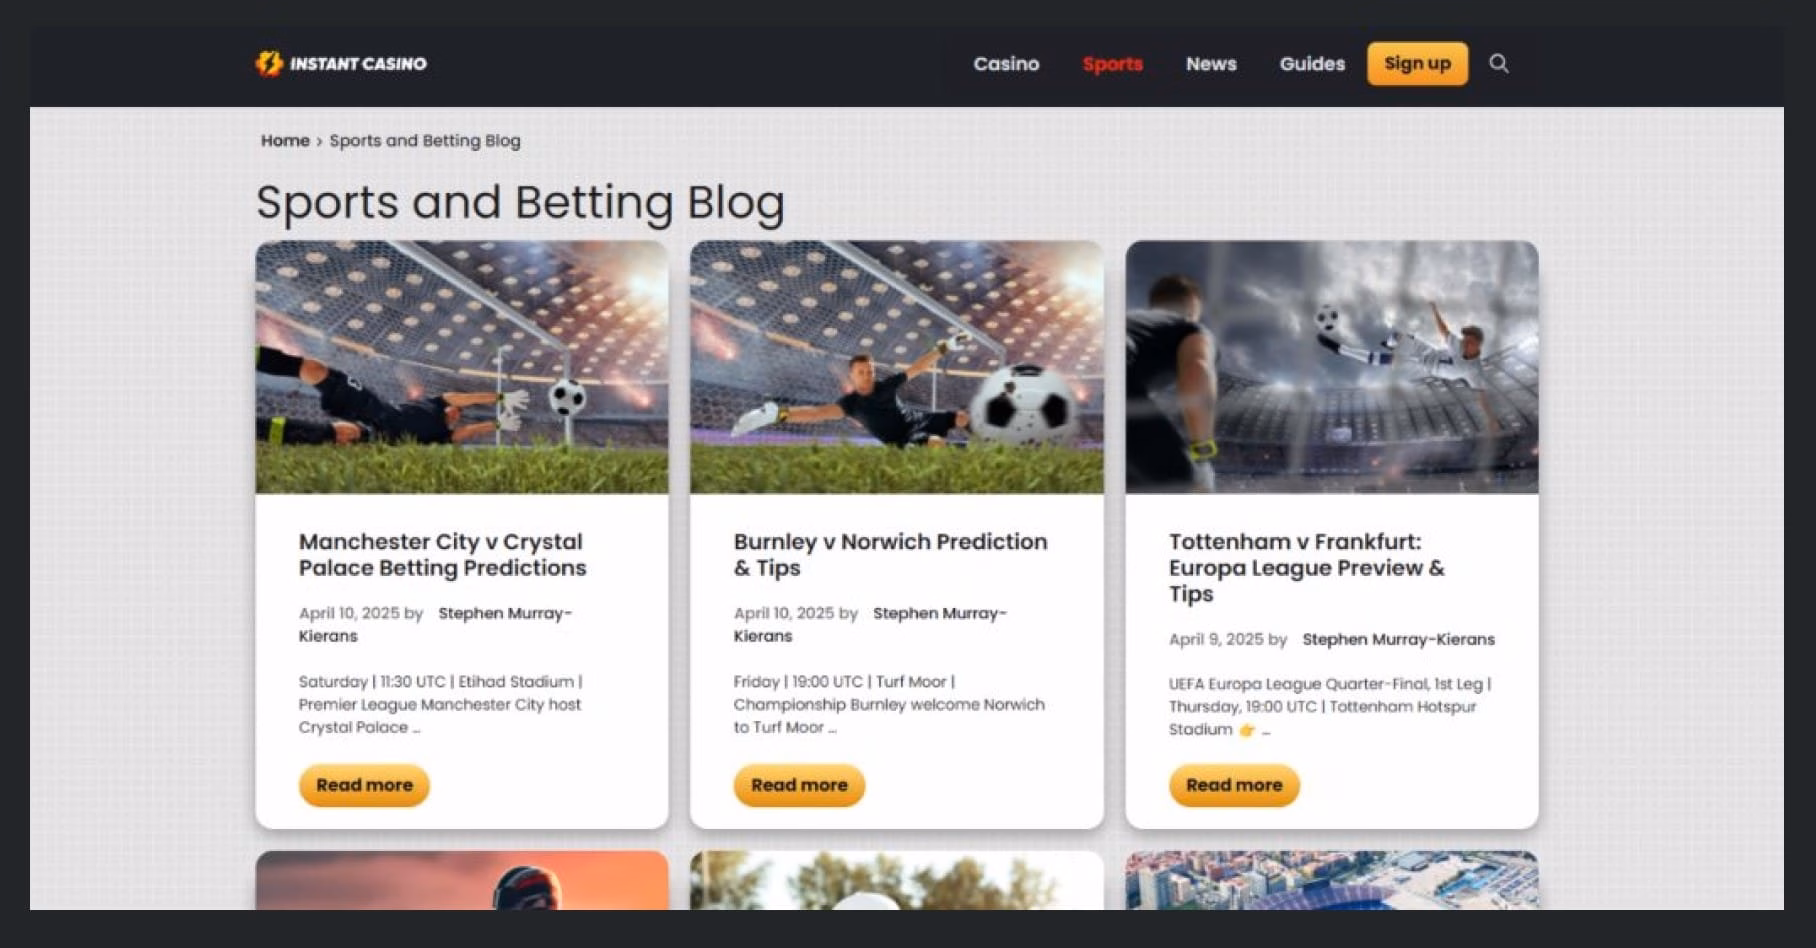Open the search magnifier icon
This screenshot has width=1816, height=948.
1498,64
